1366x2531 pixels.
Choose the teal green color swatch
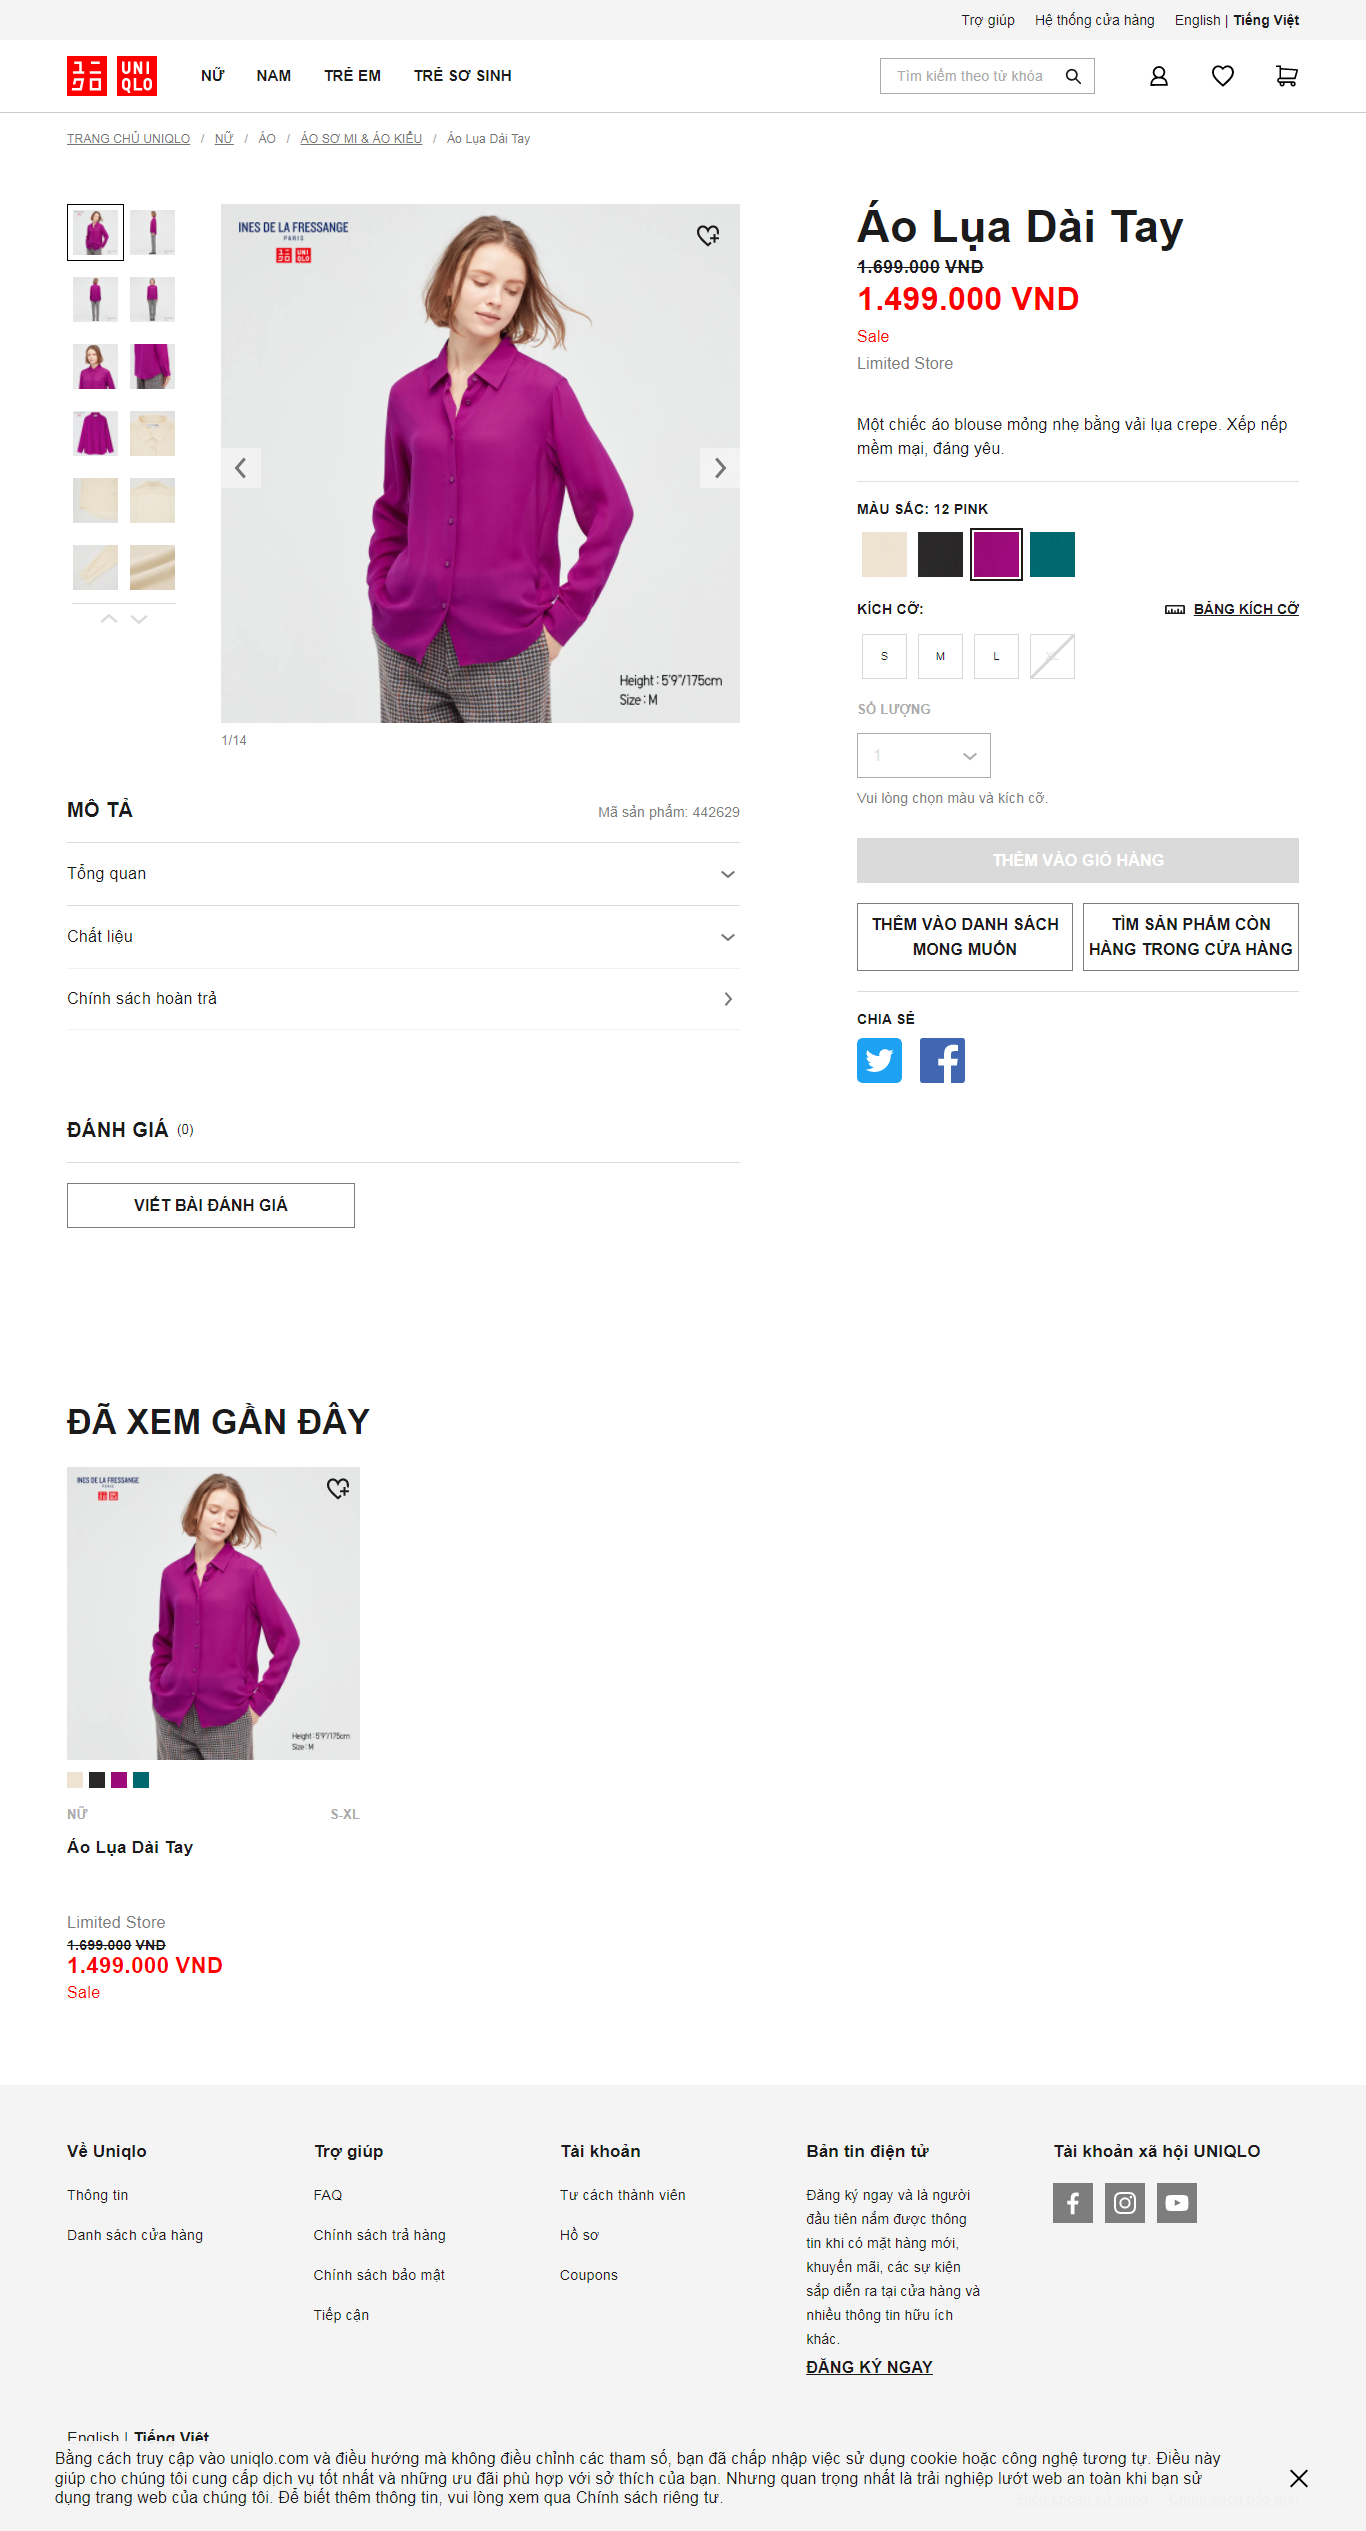(1052, 555)
